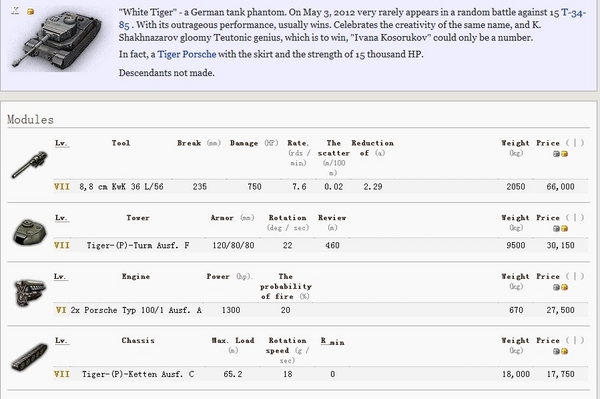600x399 pixels.
Task: Click the max load value 65.2
Action: coord(233,374)
